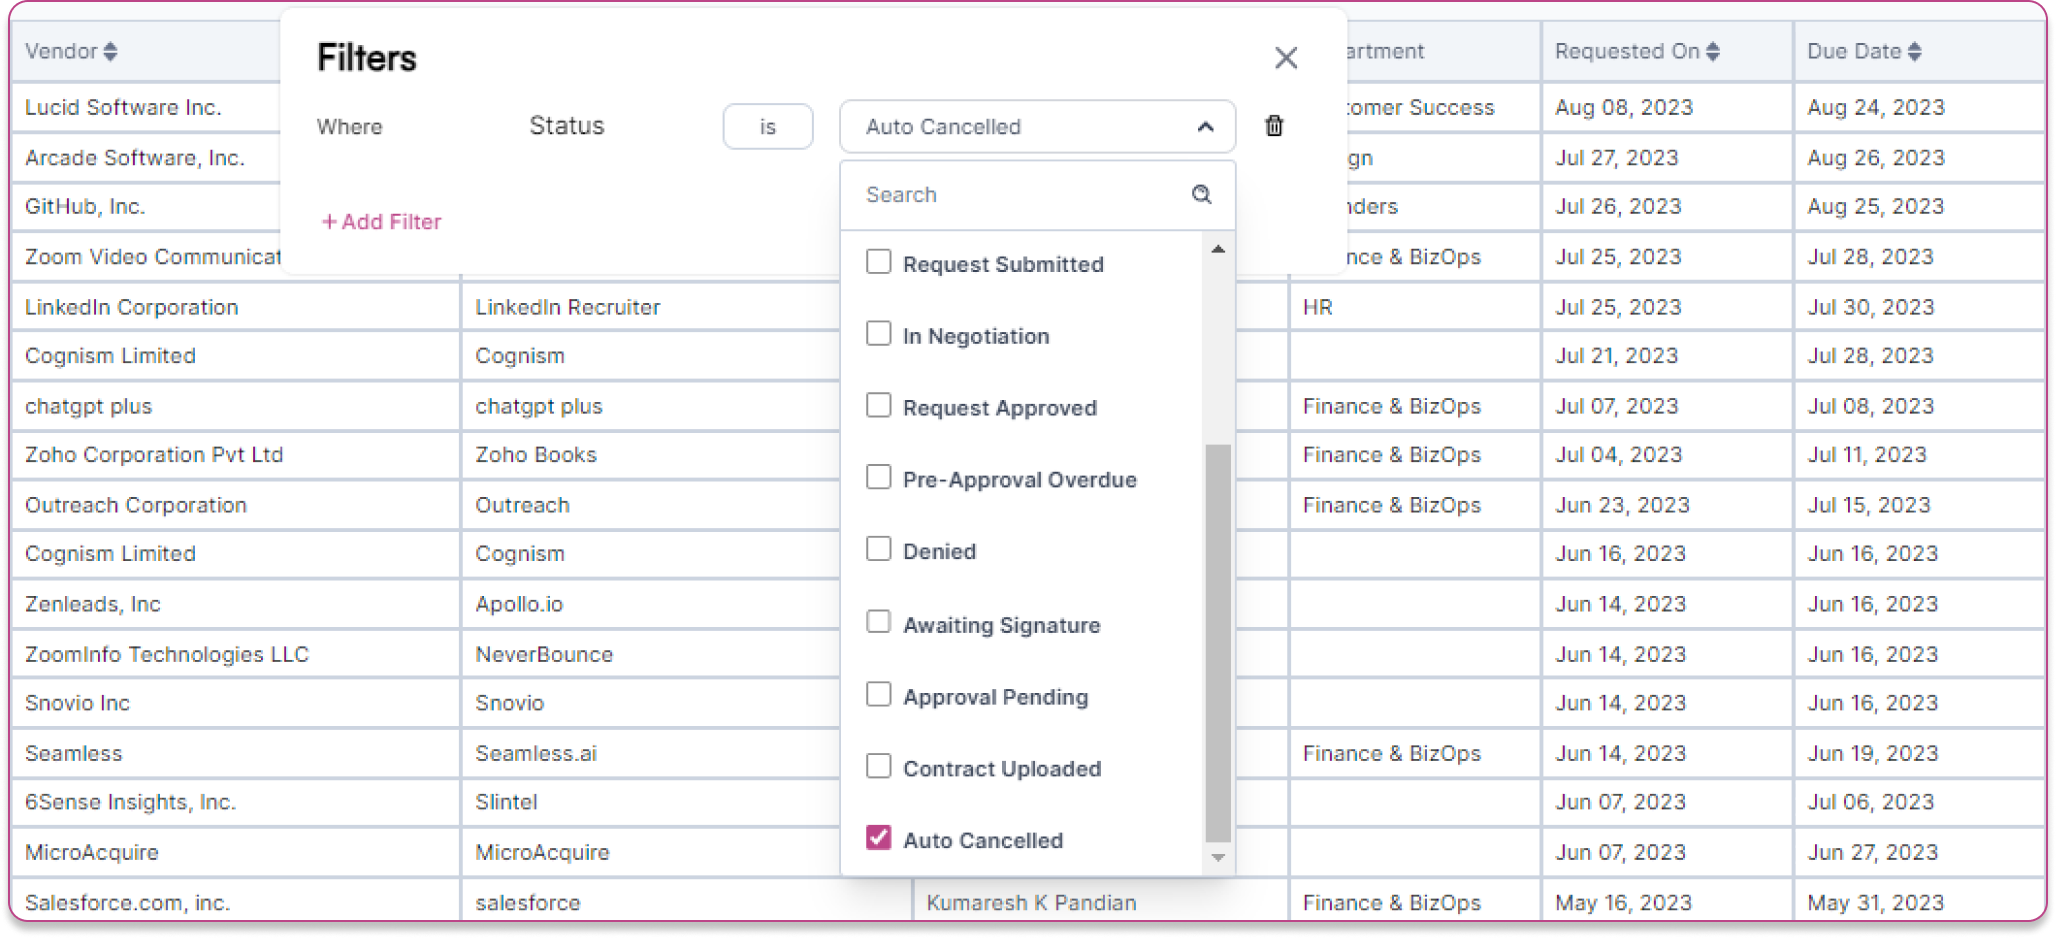Click vendor cell Zoom Video Communications
The width and height of the screenshot is (2056, 938).
pos(152,257)
